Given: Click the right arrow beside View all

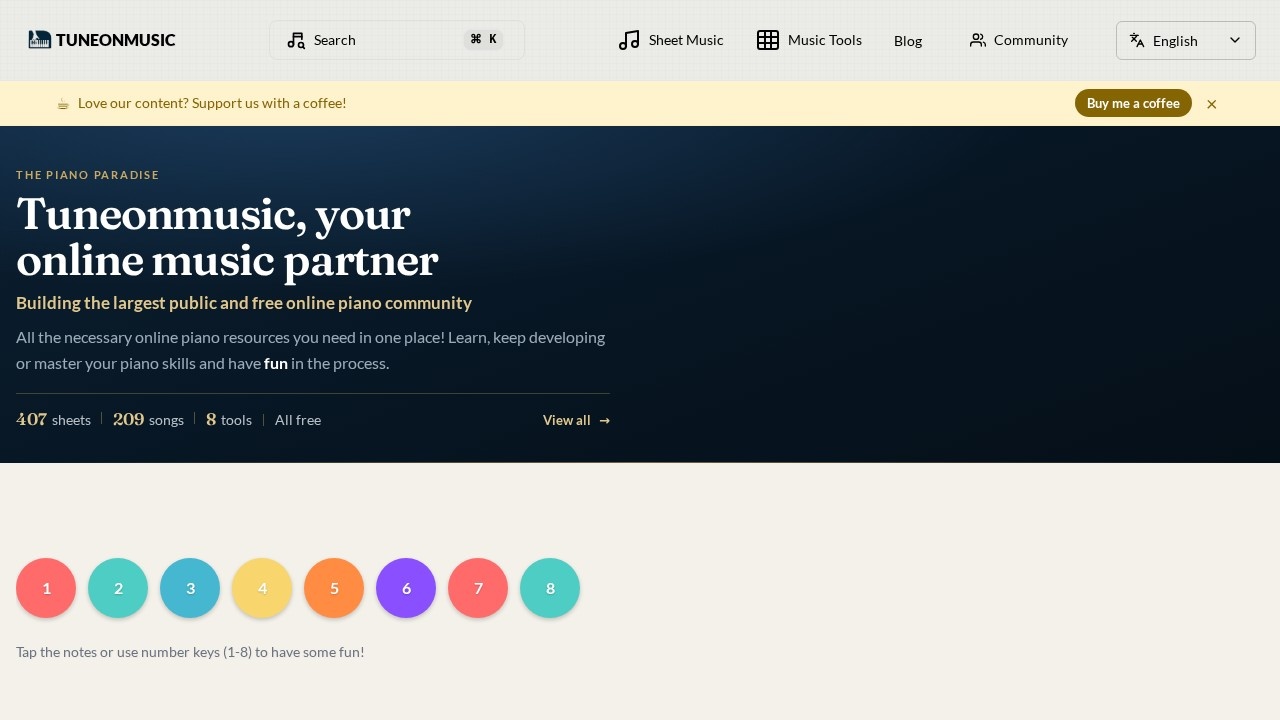Looking at the screenshot, I should 605,420.
